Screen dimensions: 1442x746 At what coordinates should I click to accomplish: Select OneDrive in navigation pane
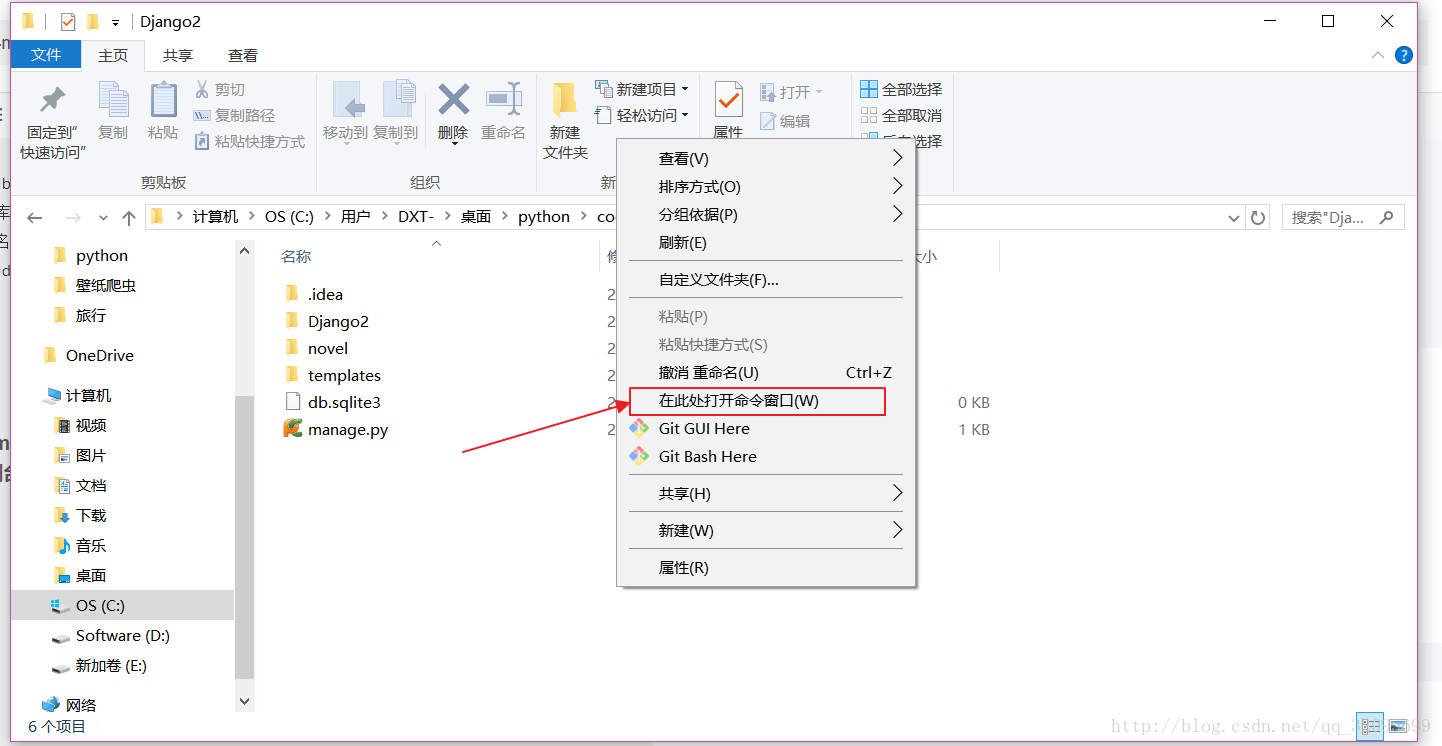point(100,355)
